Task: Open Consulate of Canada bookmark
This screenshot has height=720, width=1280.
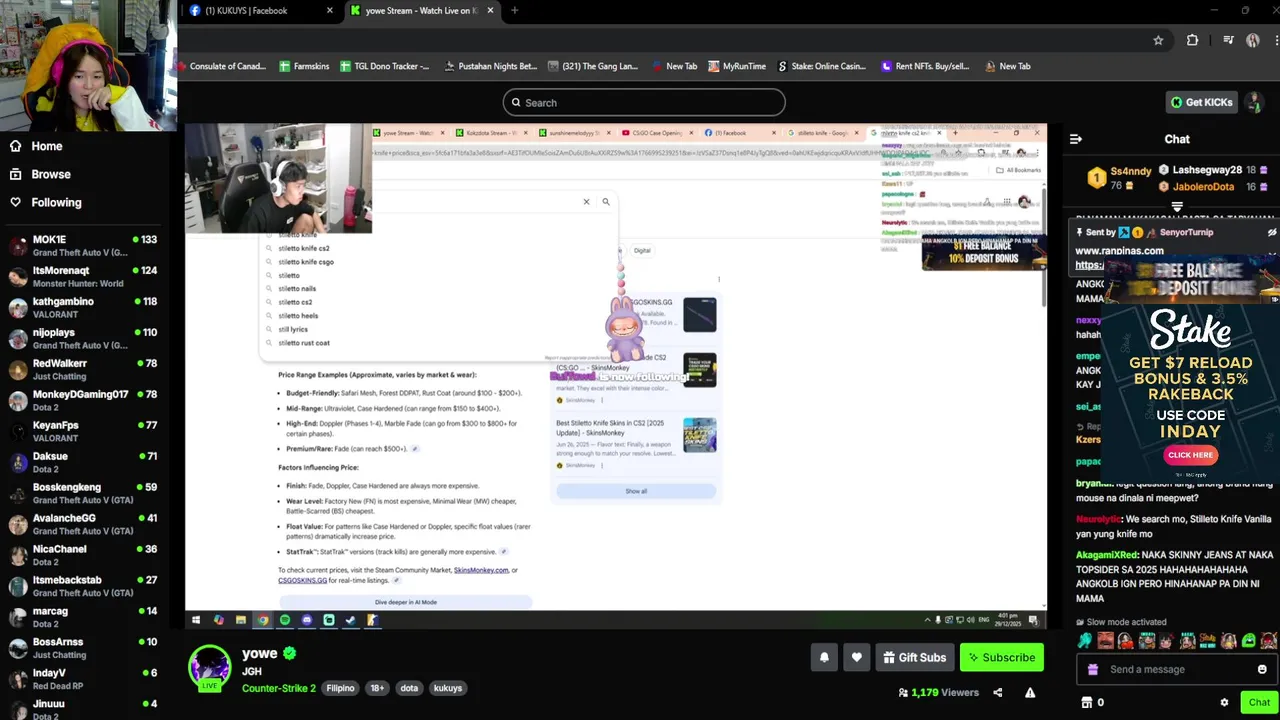Action: coord(220,66)
